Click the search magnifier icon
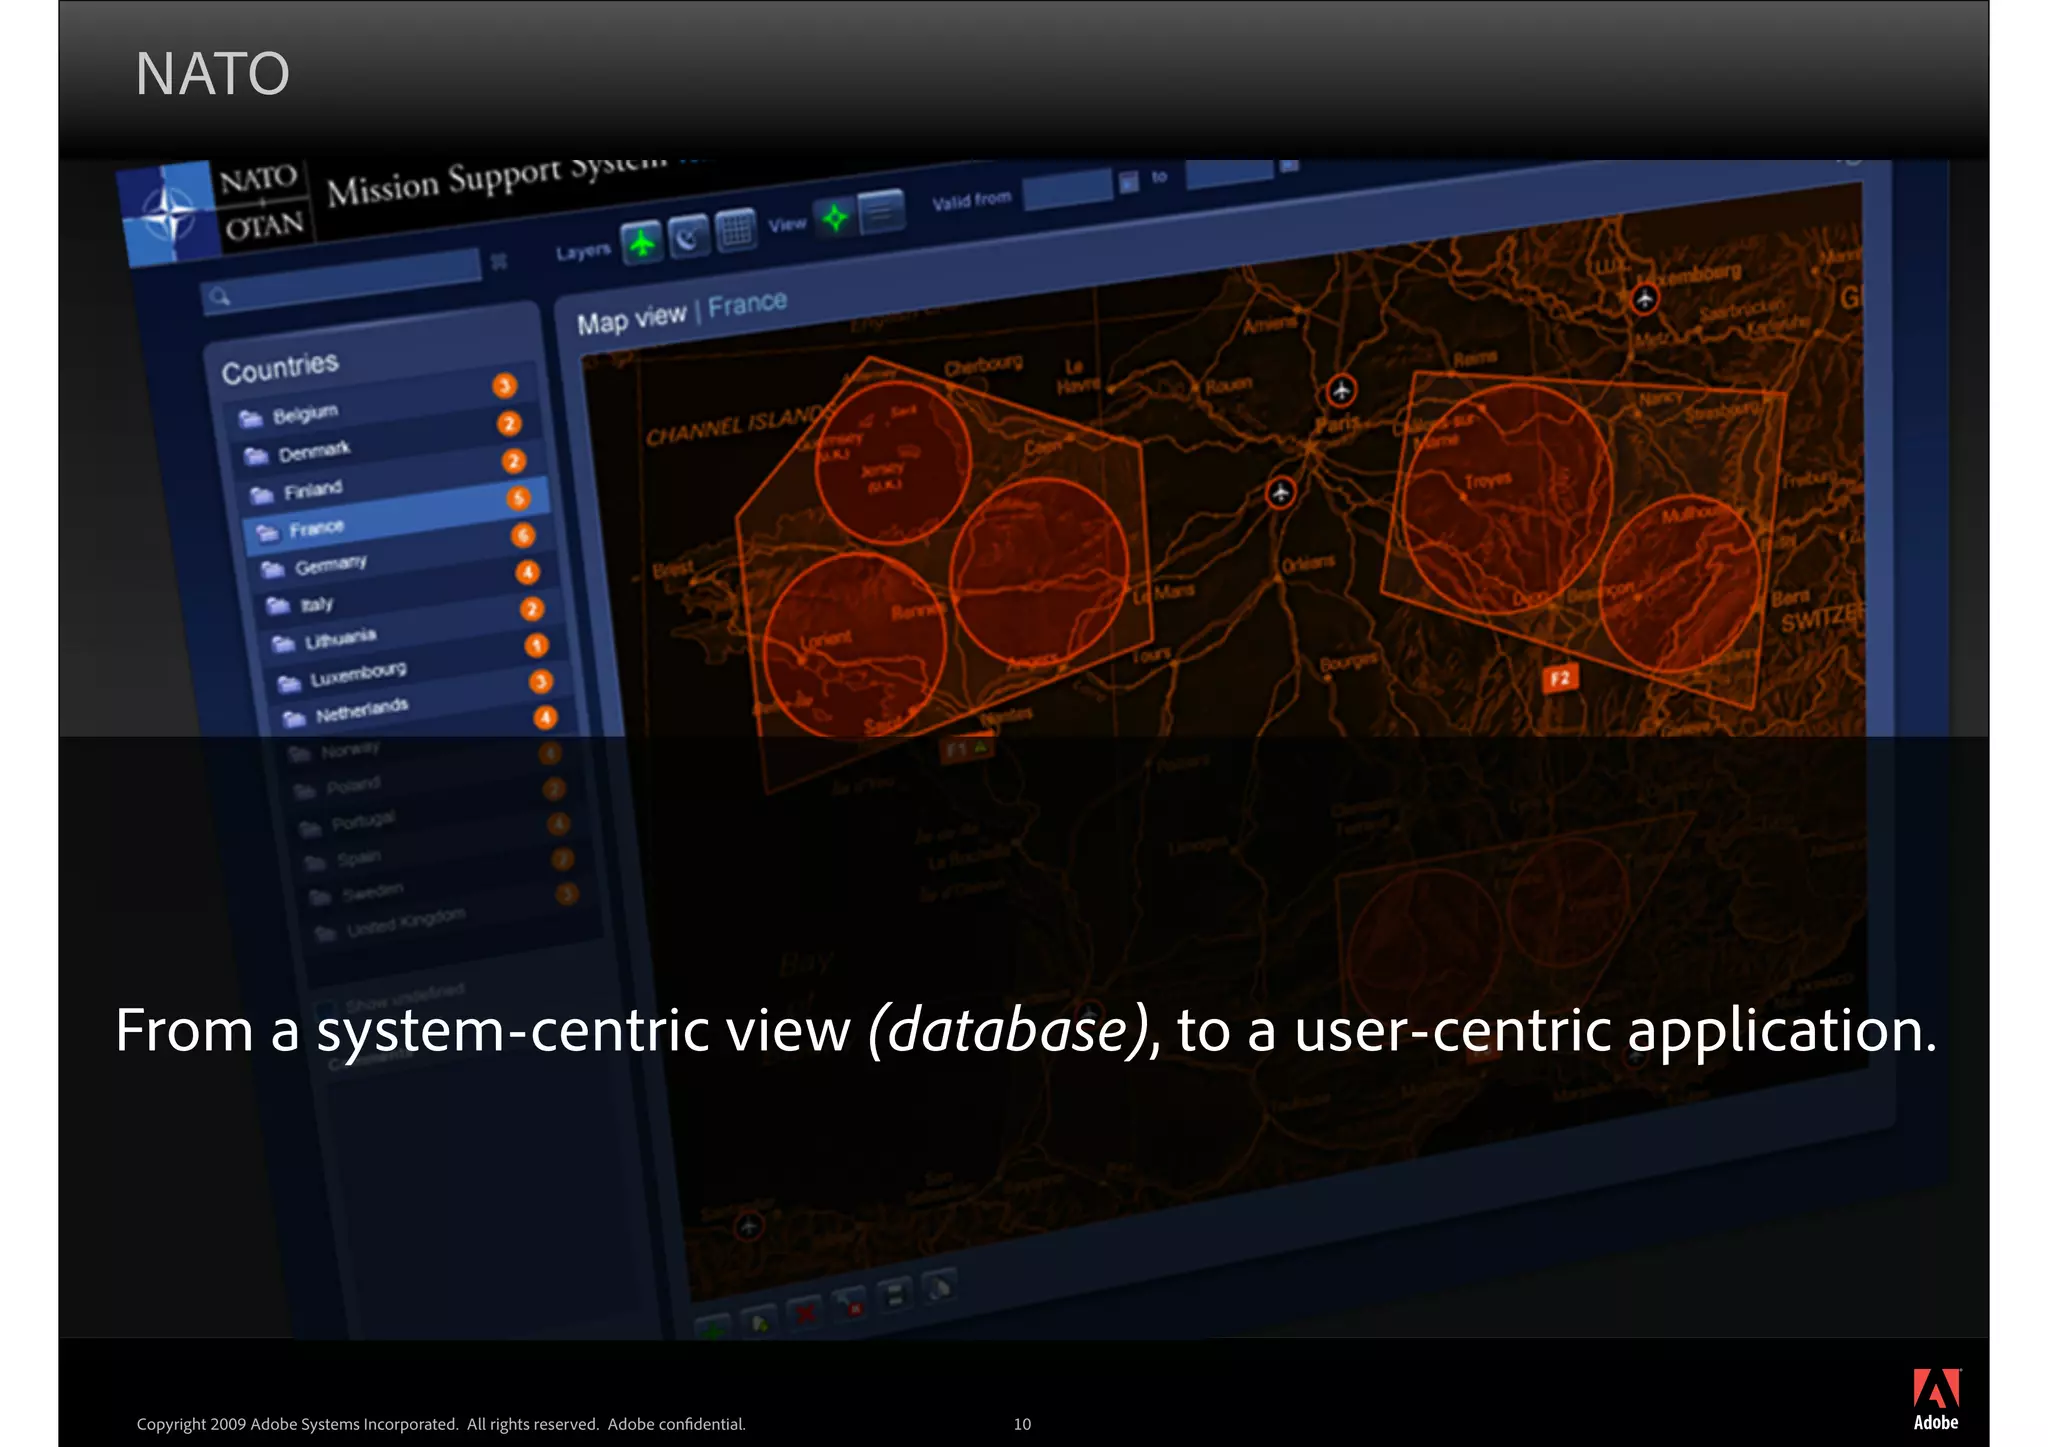Viewport: 2048px width, 1447px height. [x=221, y=296]
